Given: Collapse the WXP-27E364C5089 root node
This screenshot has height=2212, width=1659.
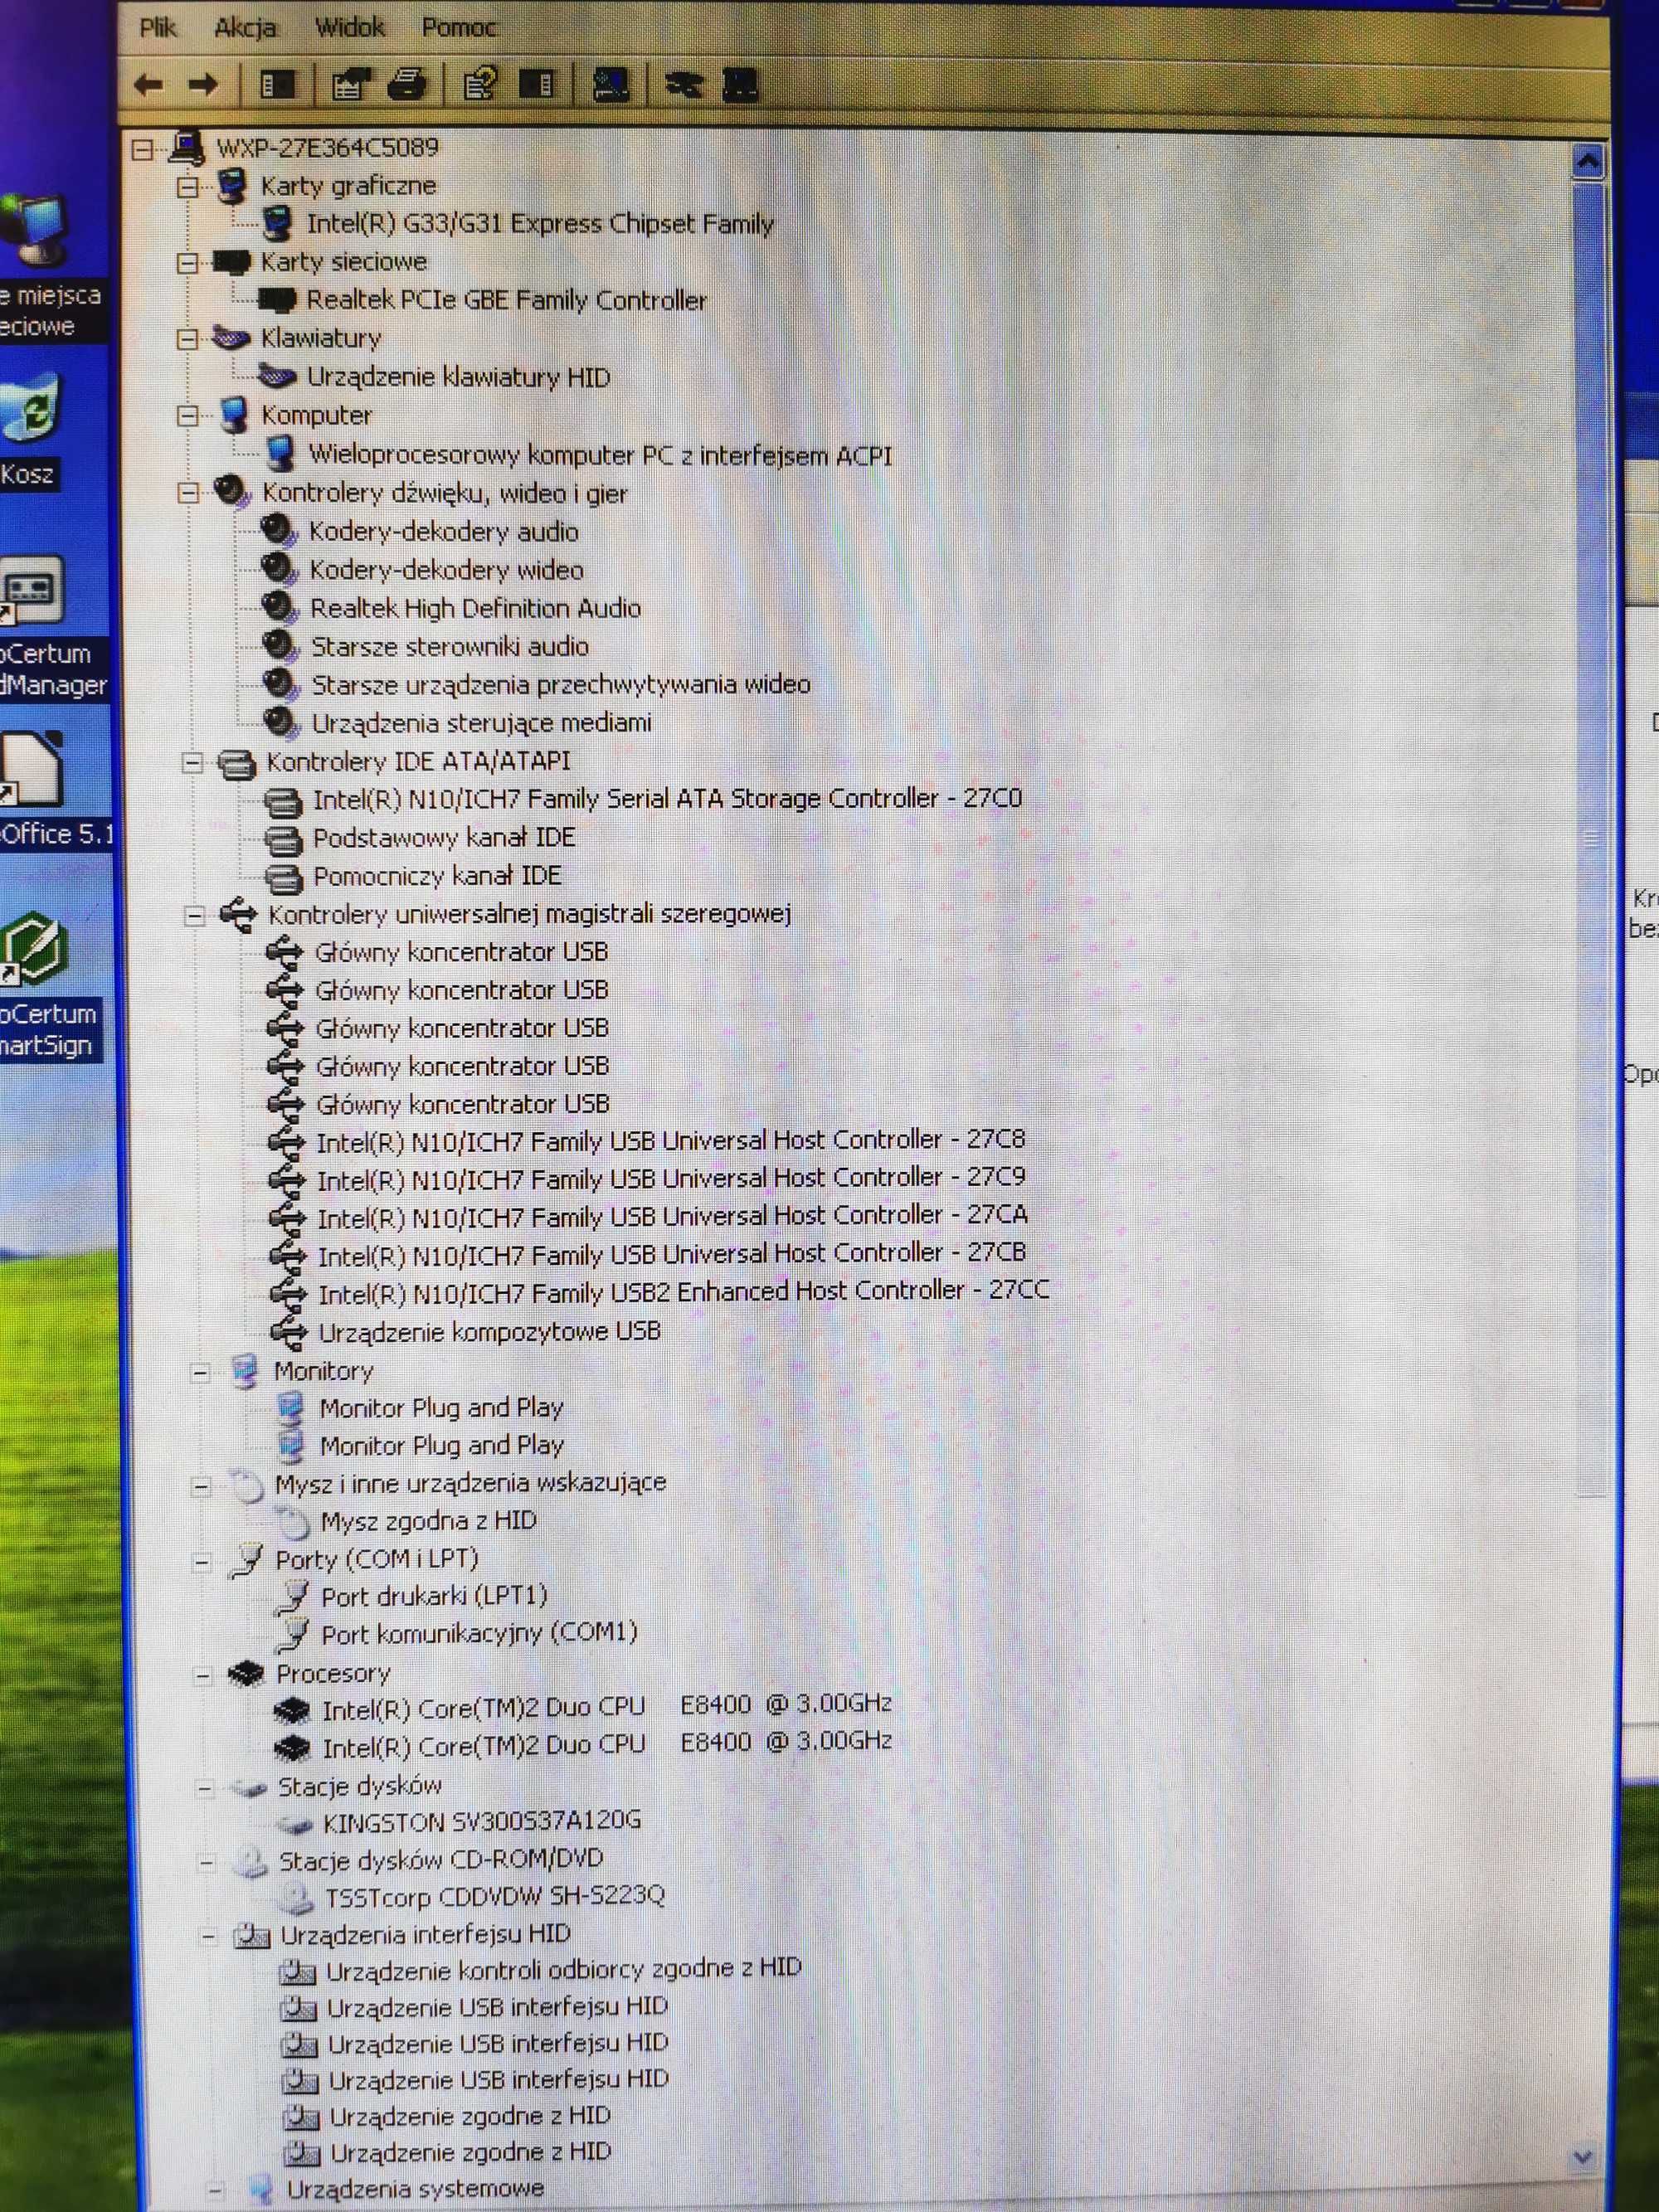Looking at the screenshot, I should [143, 149].
